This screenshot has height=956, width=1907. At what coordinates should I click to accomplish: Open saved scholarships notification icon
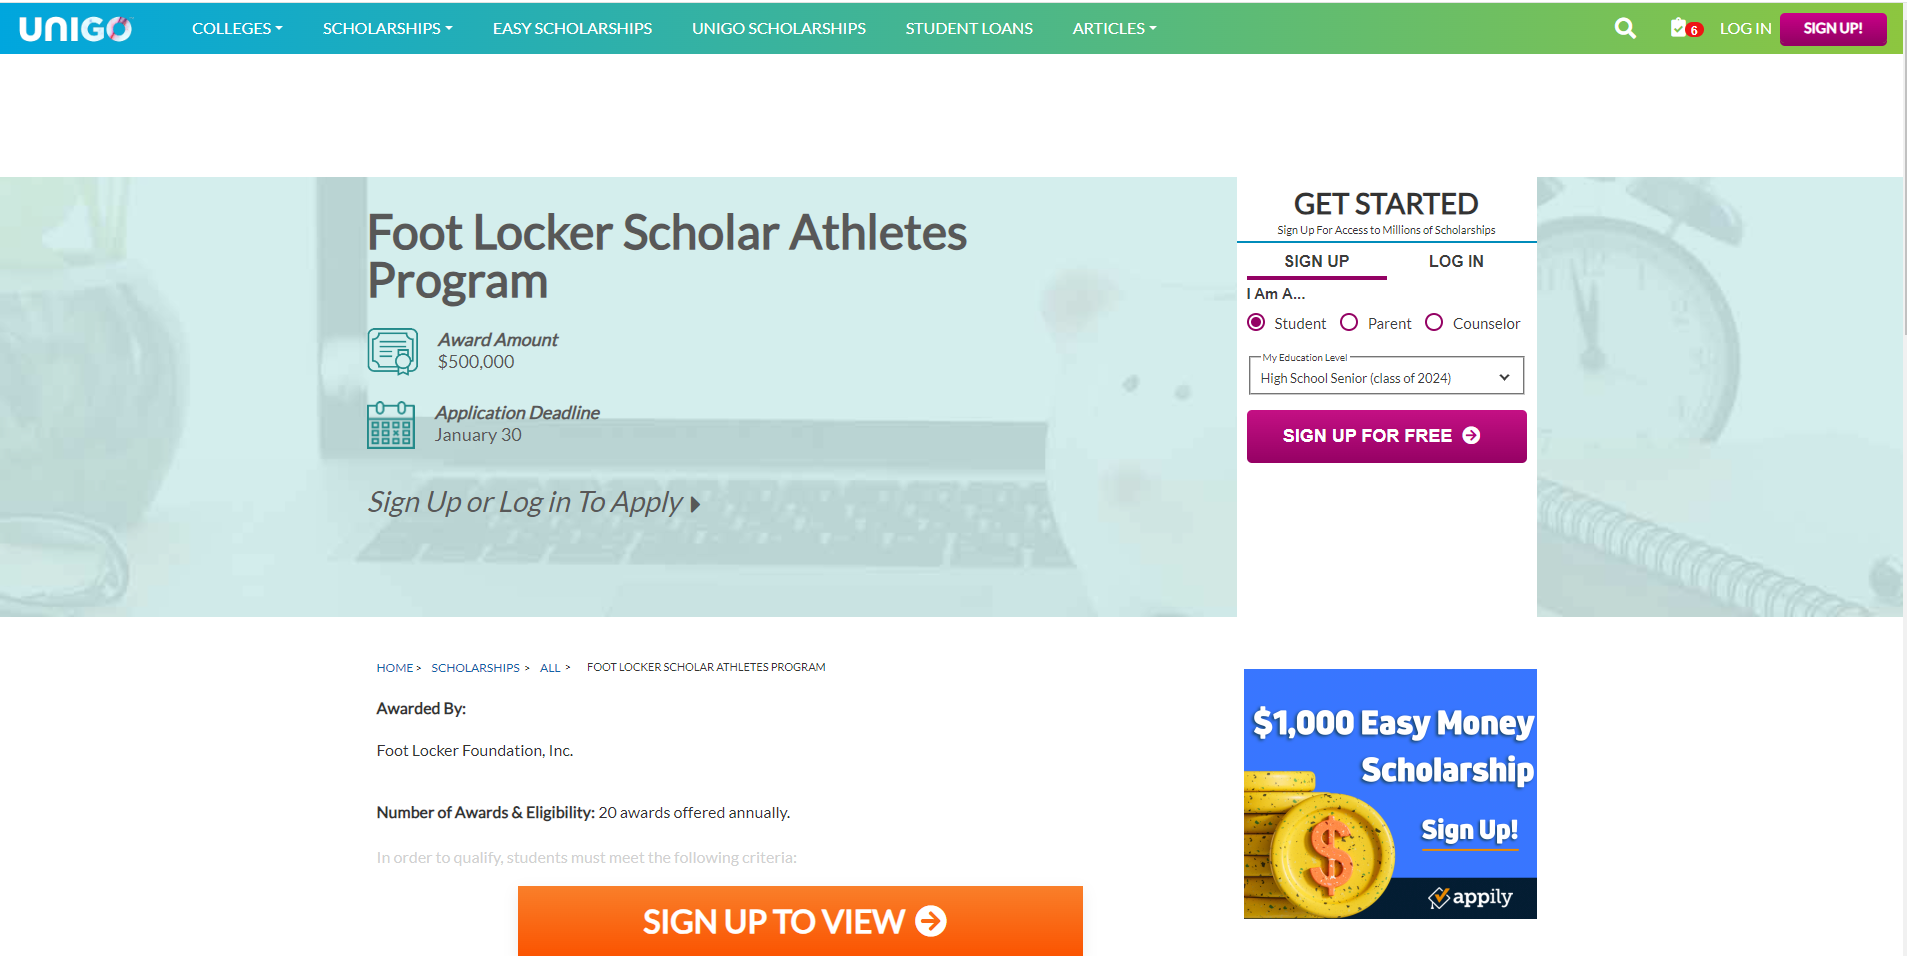pyautogui.click(x=1684, y=28)
